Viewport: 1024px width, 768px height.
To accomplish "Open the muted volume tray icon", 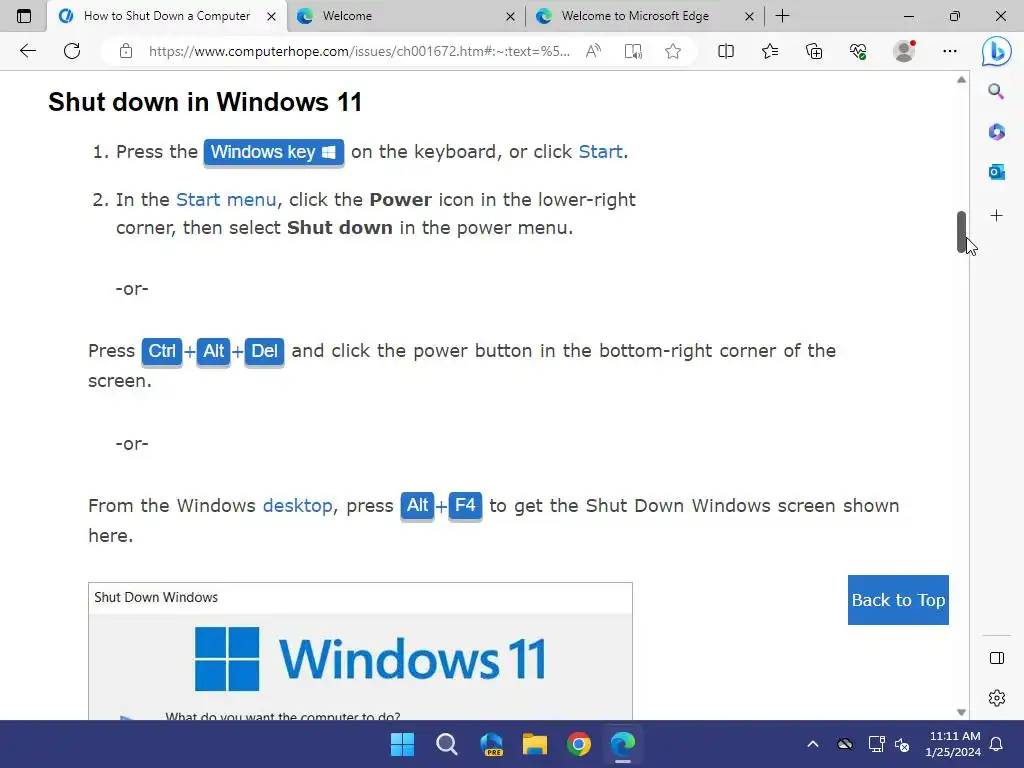I will [902, 744].
